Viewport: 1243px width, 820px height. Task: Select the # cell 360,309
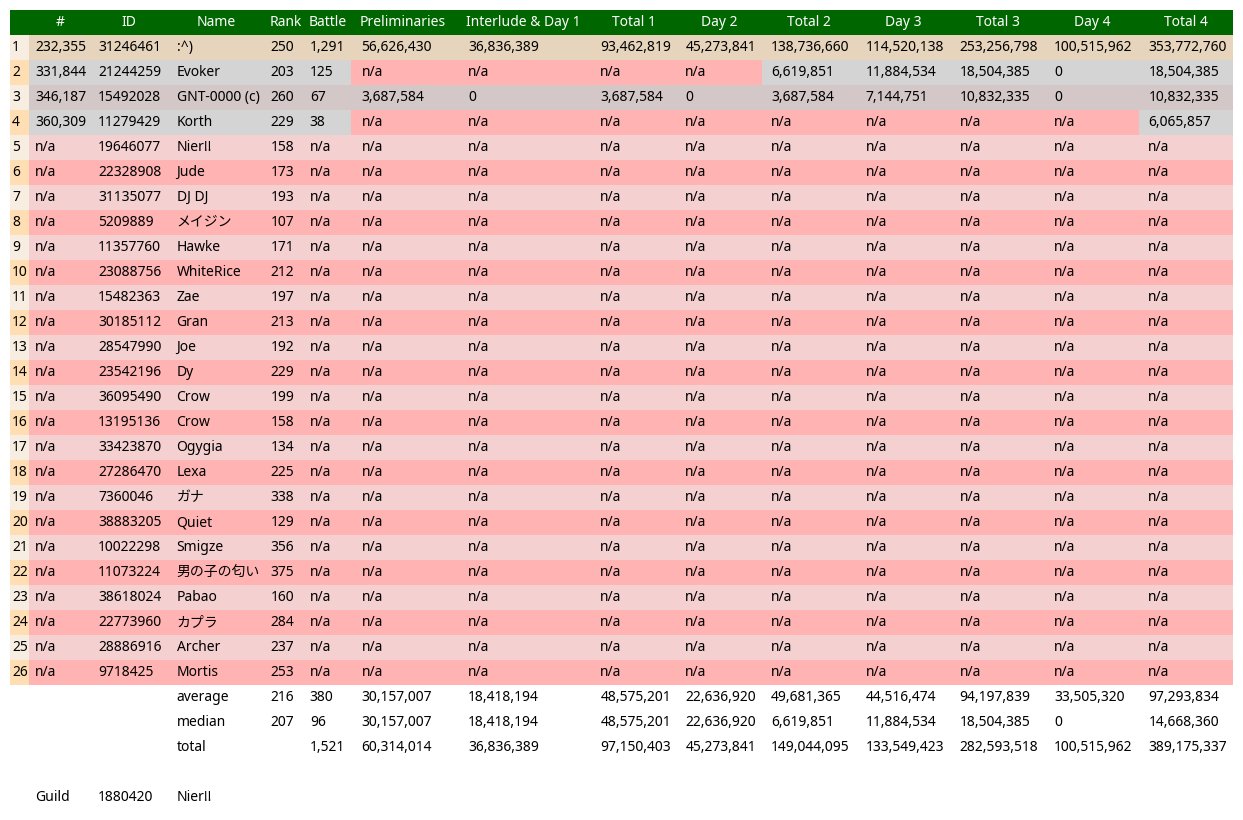(61, 121)
